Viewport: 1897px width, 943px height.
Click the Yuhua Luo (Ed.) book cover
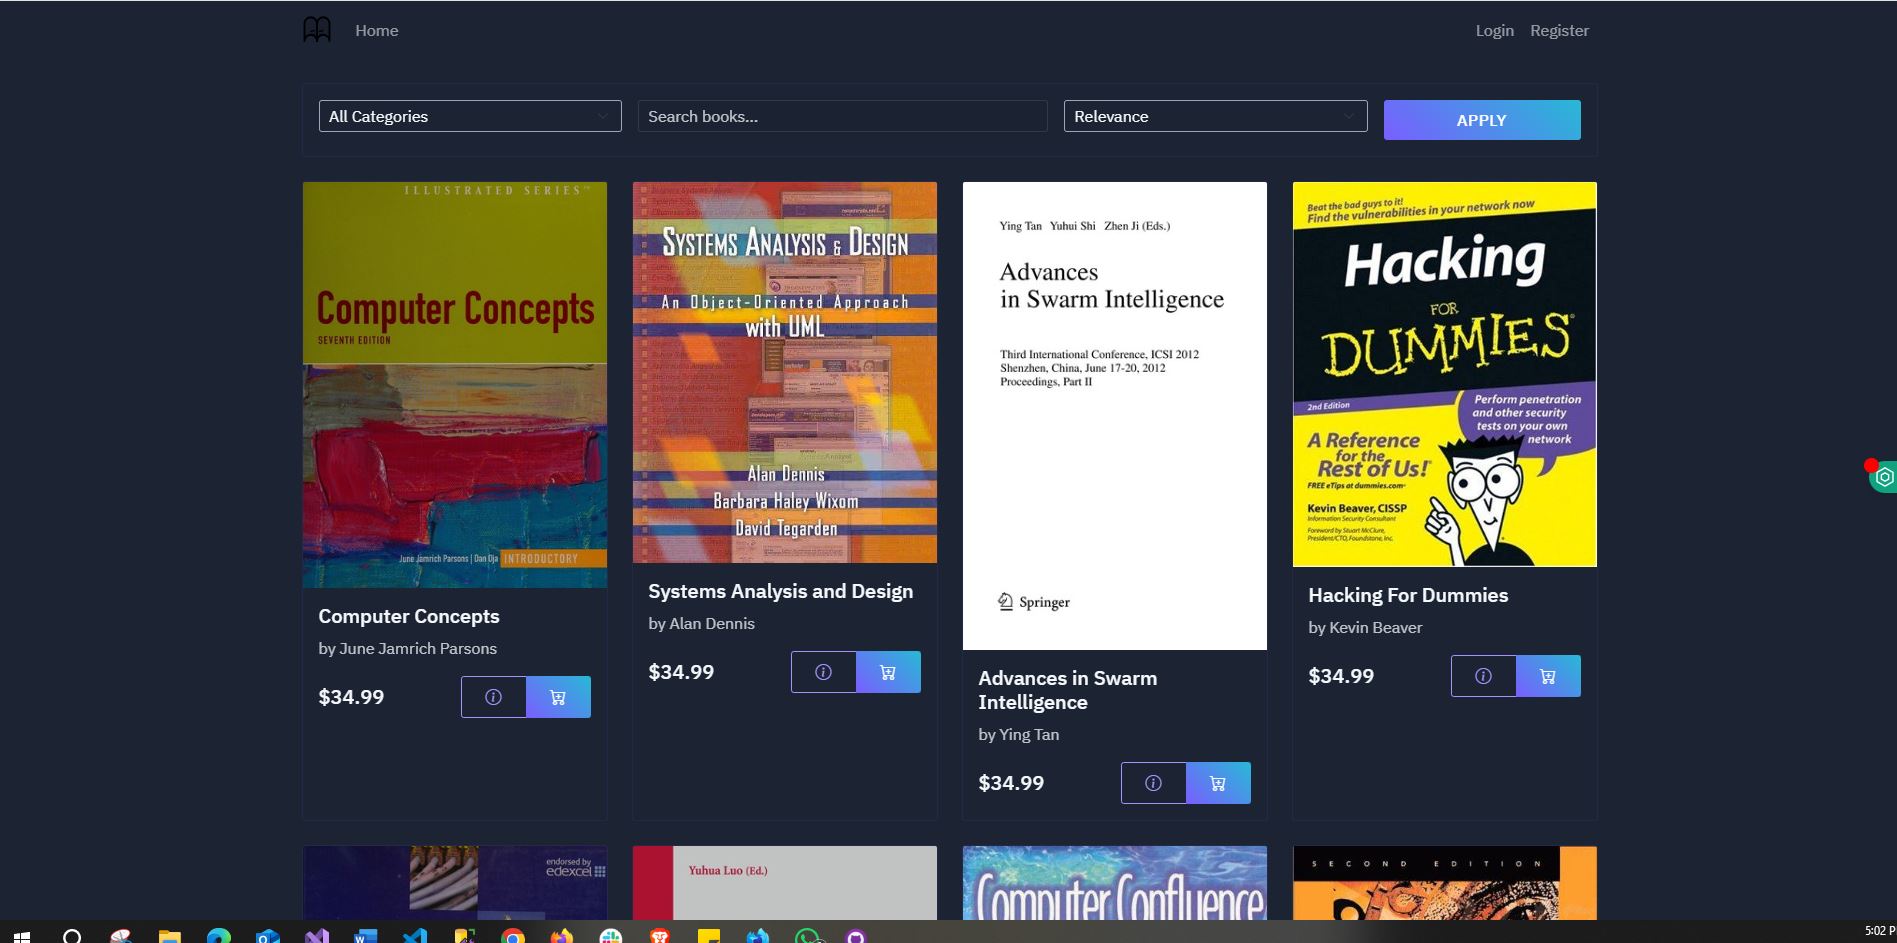pyautogui.click(x=785, y=883)
